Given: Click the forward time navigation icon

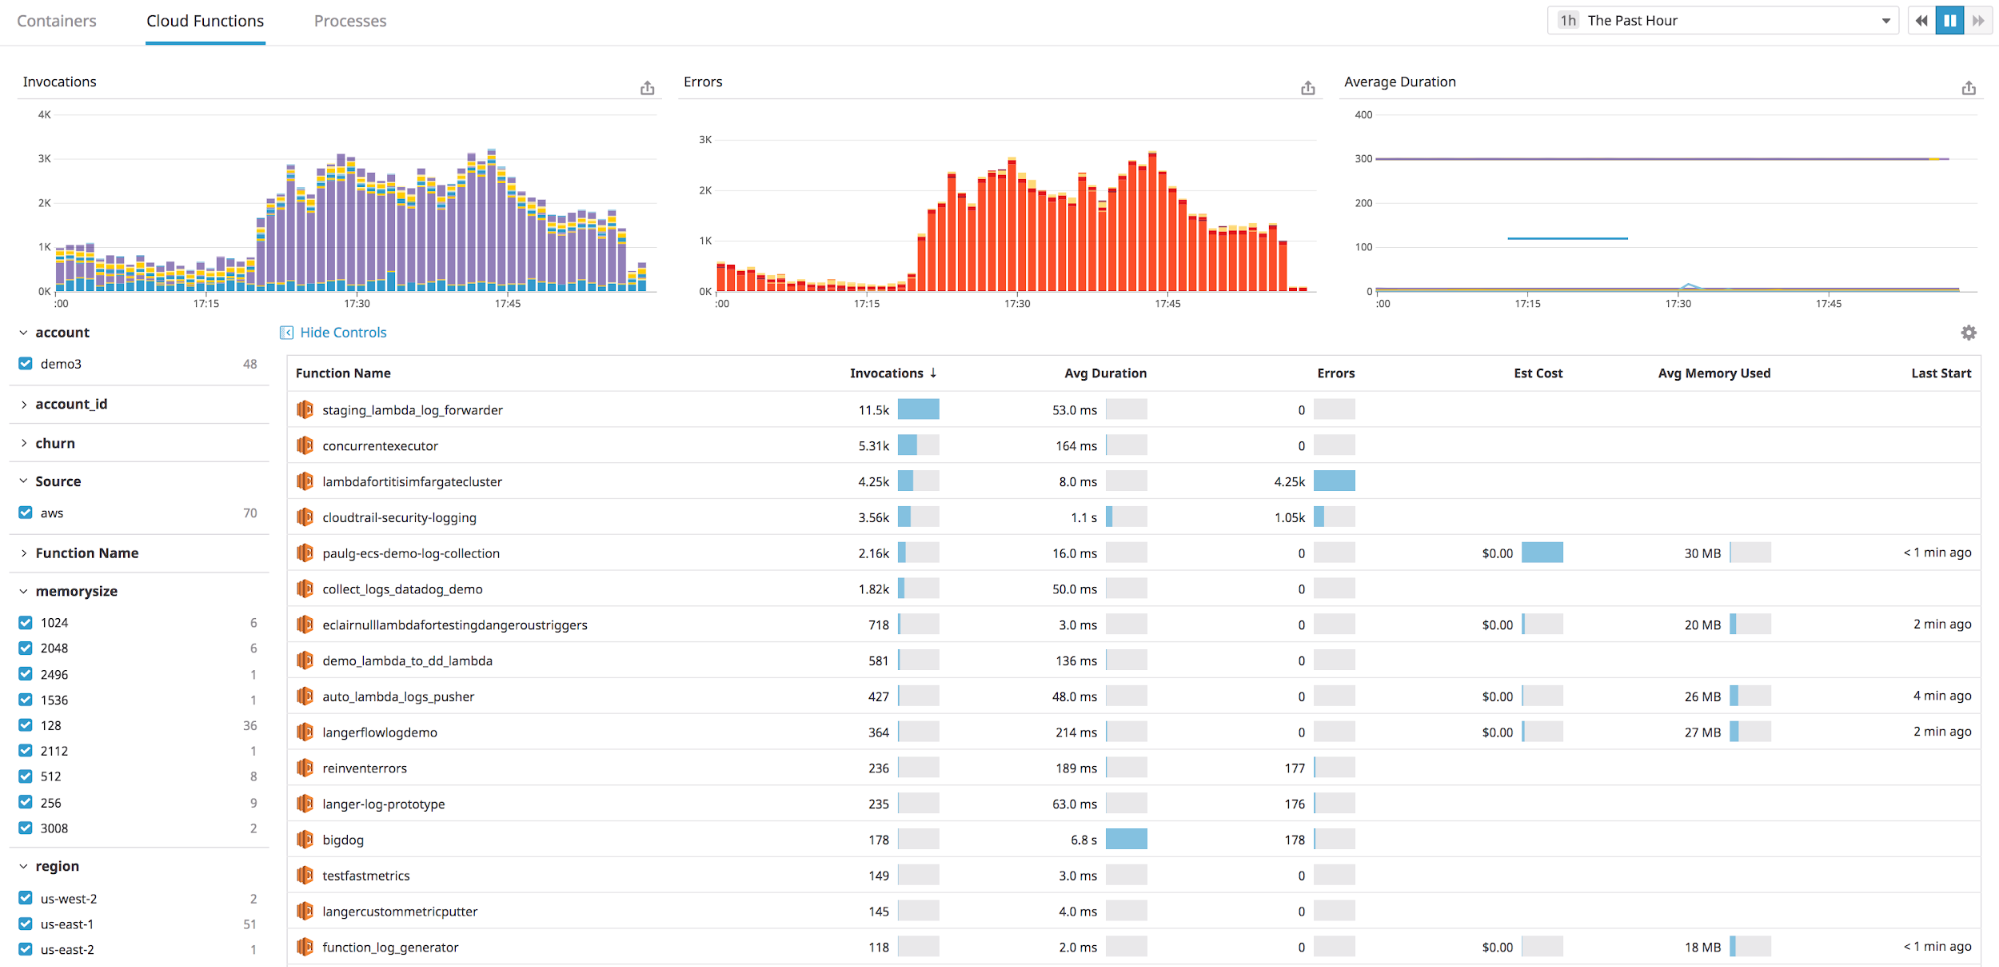Looking at the screenshot, I should tap(1979, 20).
